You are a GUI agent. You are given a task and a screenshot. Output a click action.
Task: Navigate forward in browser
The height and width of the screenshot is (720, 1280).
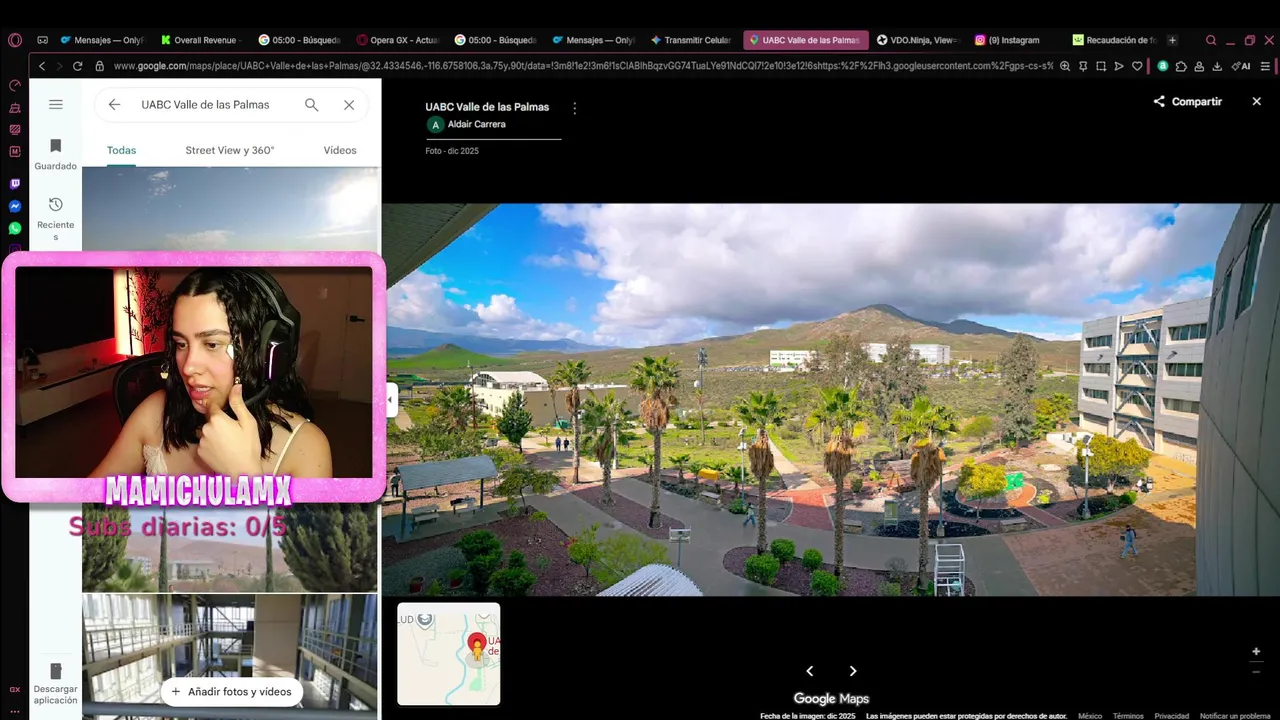pos(58,66)
